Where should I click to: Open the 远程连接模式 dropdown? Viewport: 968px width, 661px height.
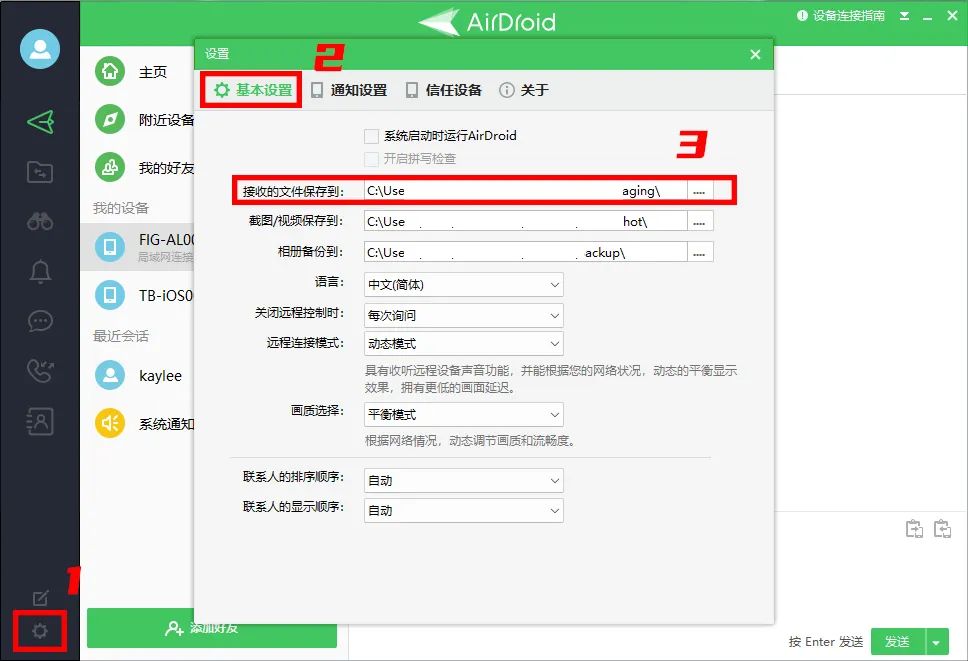463,344
